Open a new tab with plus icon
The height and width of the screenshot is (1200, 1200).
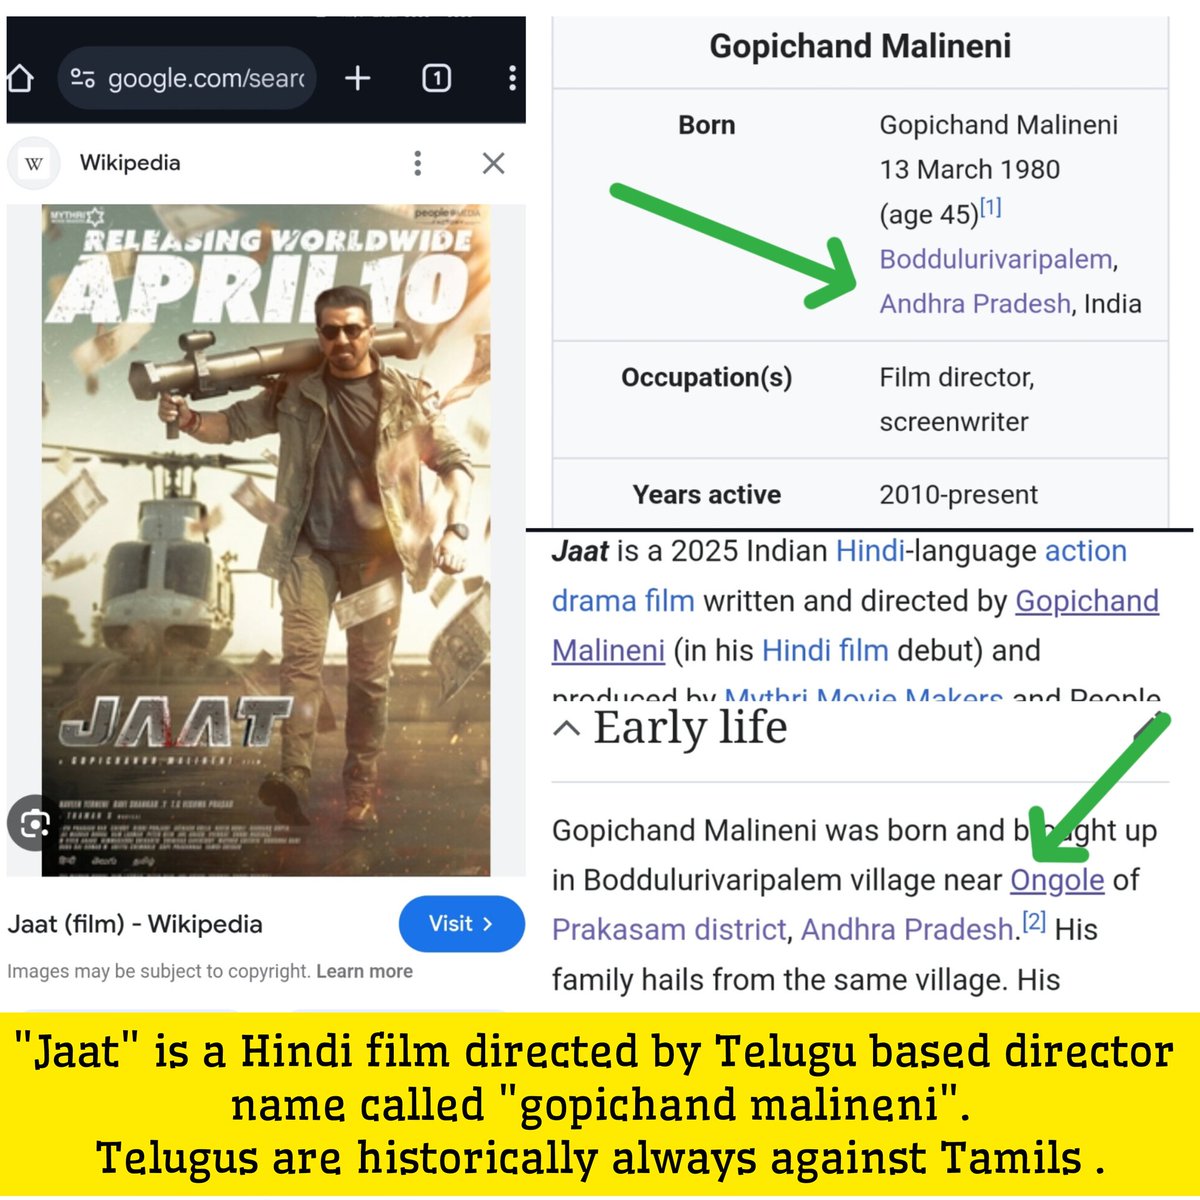click(x=357, y=78)
